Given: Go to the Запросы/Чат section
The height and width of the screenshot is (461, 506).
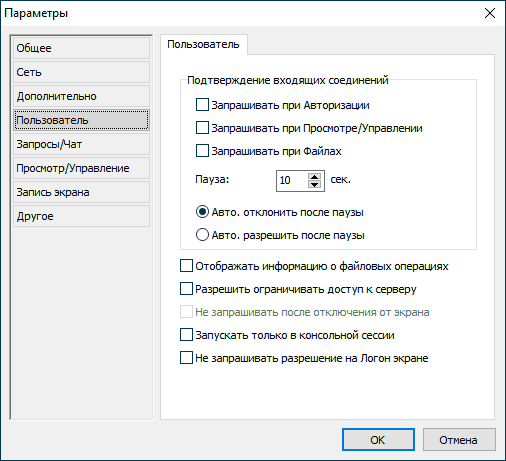Looking at the screenshot, I should coord(81,144).
